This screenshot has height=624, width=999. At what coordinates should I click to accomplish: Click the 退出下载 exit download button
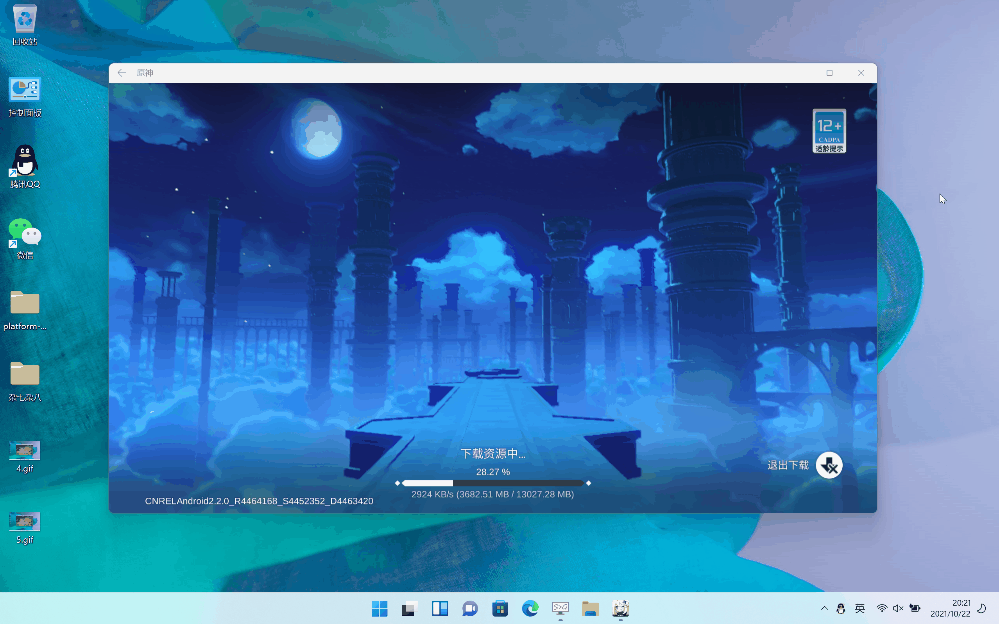[x=787, y=465]
